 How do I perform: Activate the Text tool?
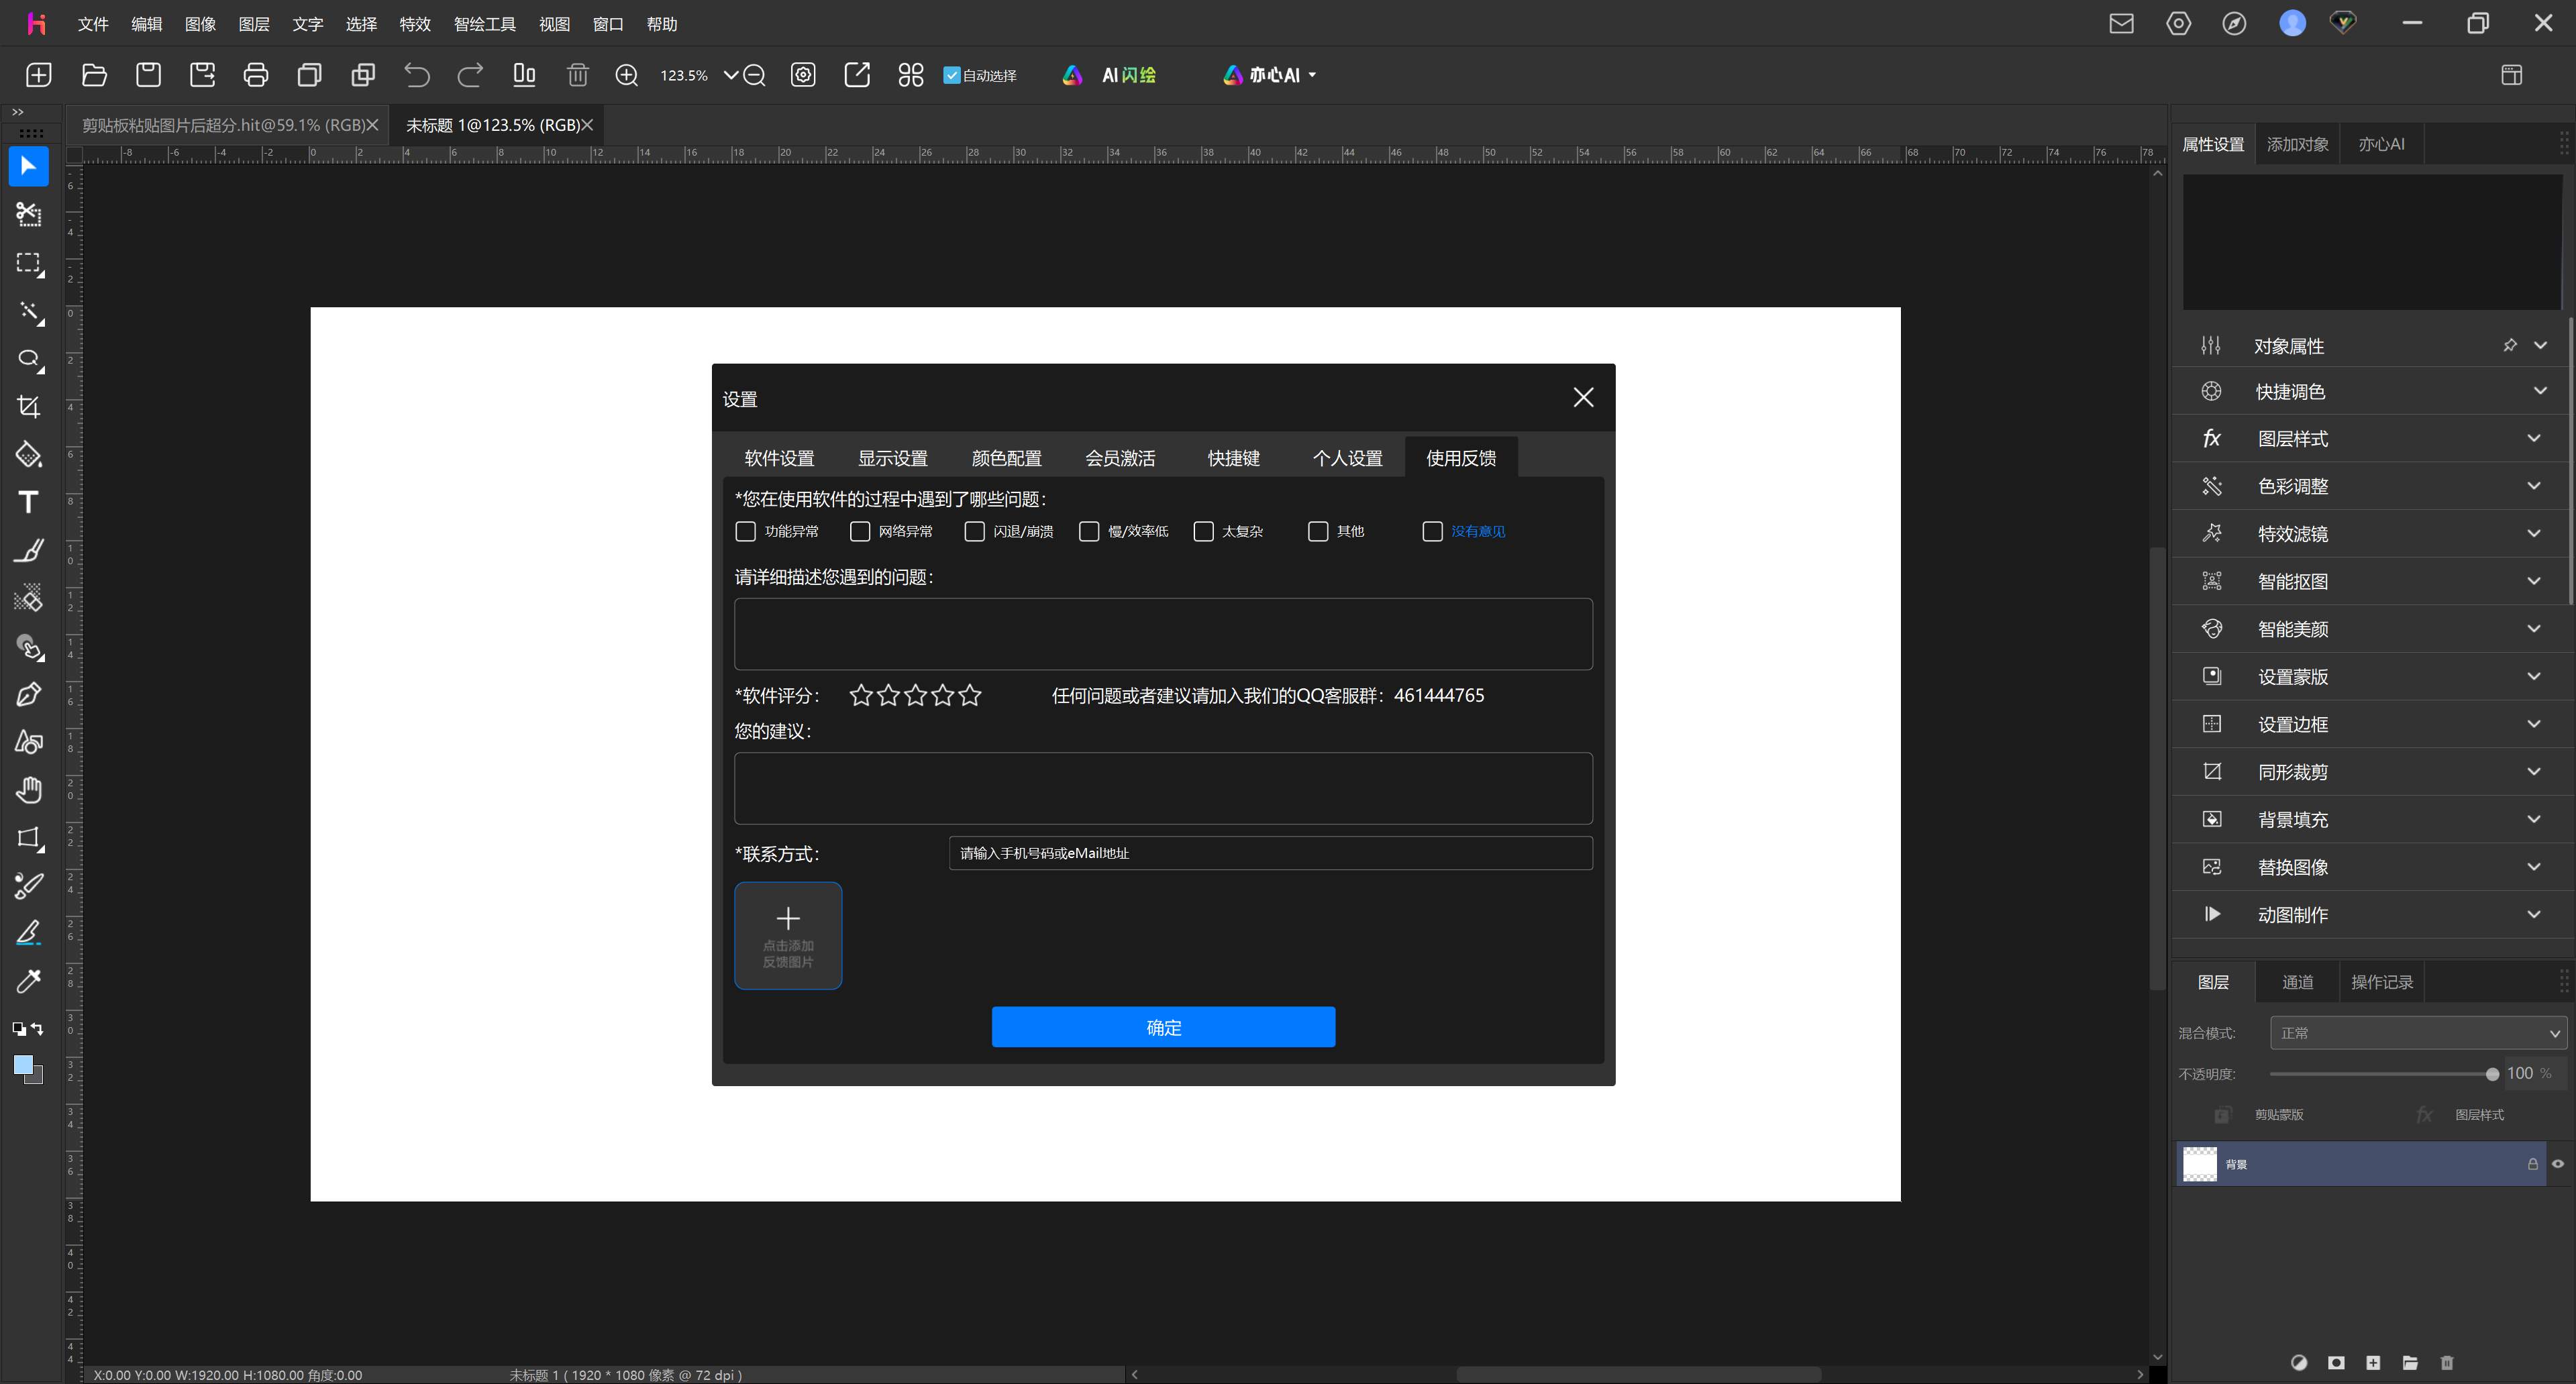[29, 502]
